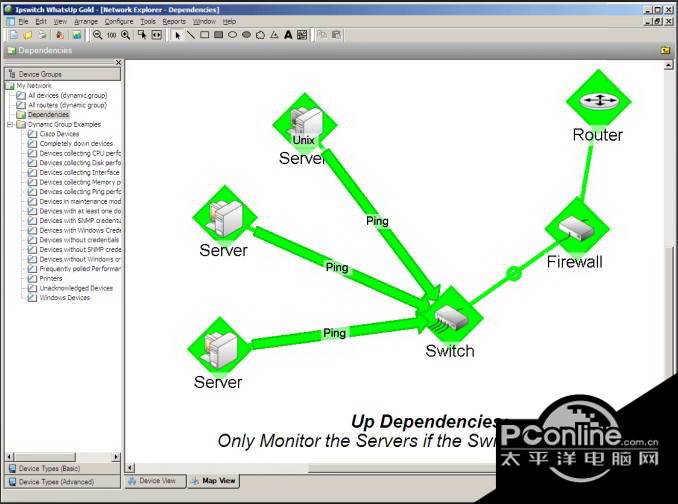Screen dimensions: 678x504
Task: Select Devices in maintenance mode group
Action: (x=80, y=201)
